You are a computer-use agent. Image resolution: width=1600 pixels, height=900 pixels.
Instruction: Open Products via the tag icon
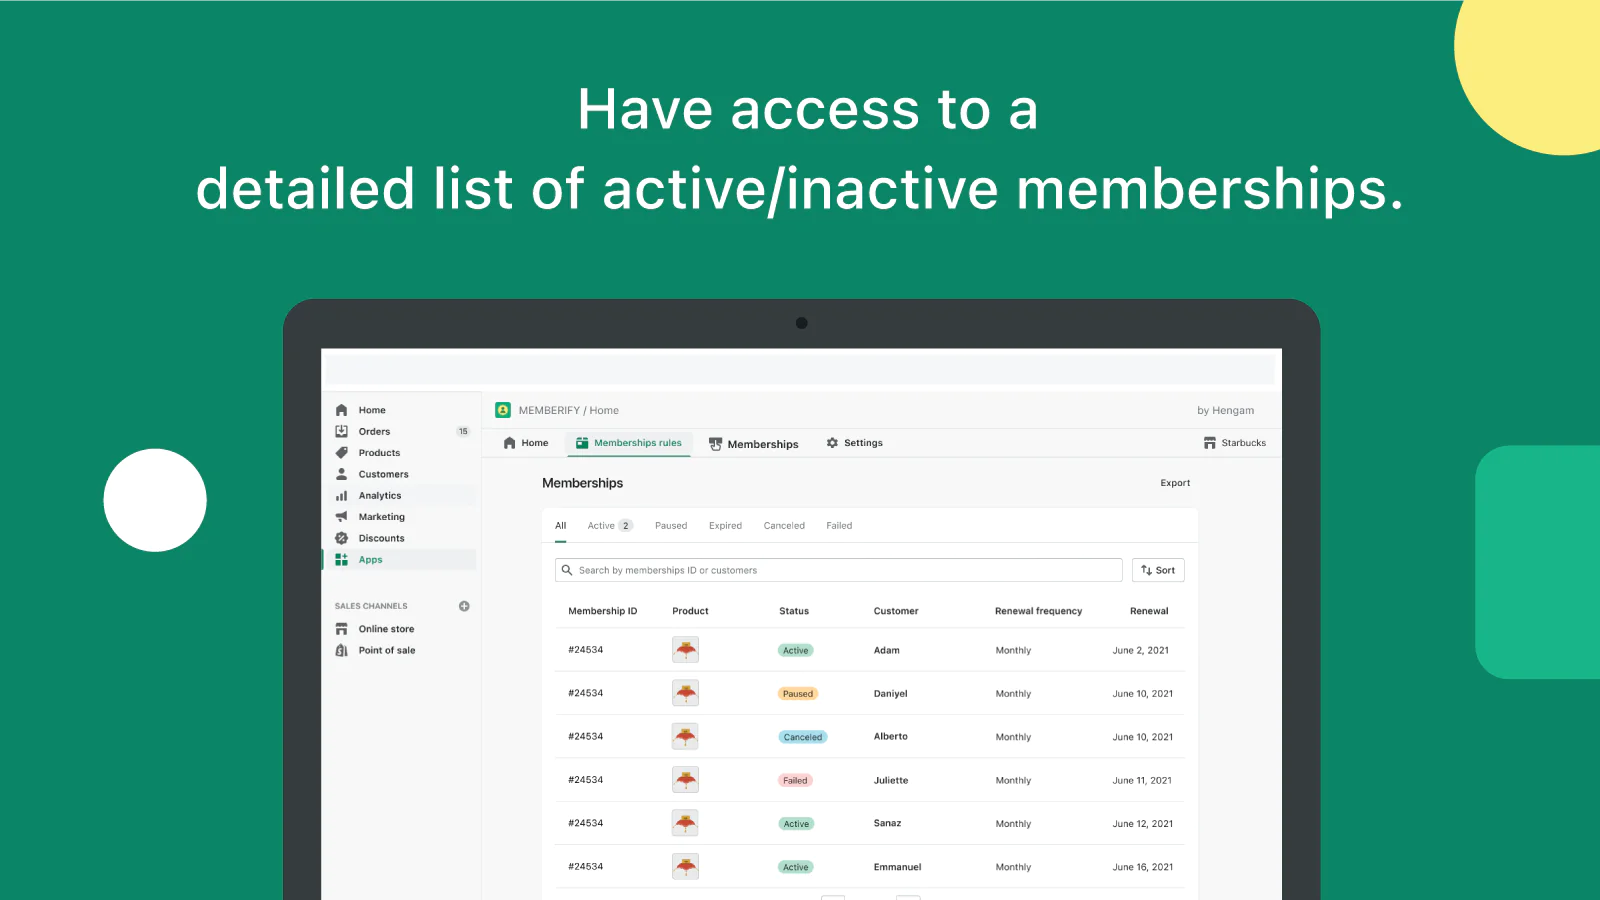[341, 453]
